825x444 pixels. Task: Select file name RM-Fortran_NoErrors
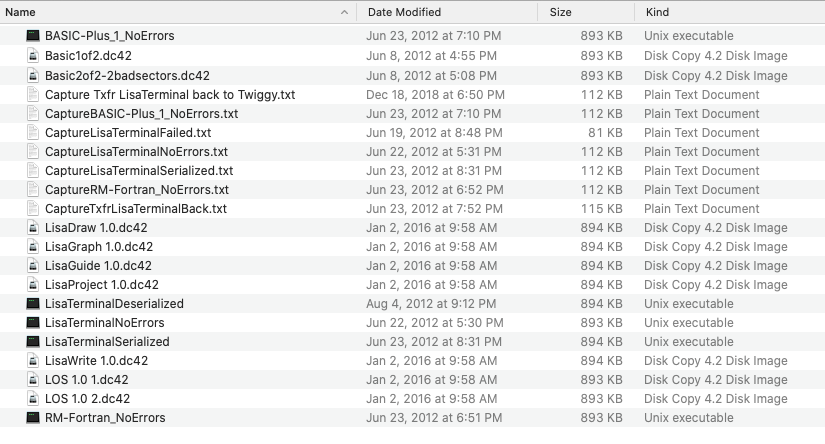105,418
